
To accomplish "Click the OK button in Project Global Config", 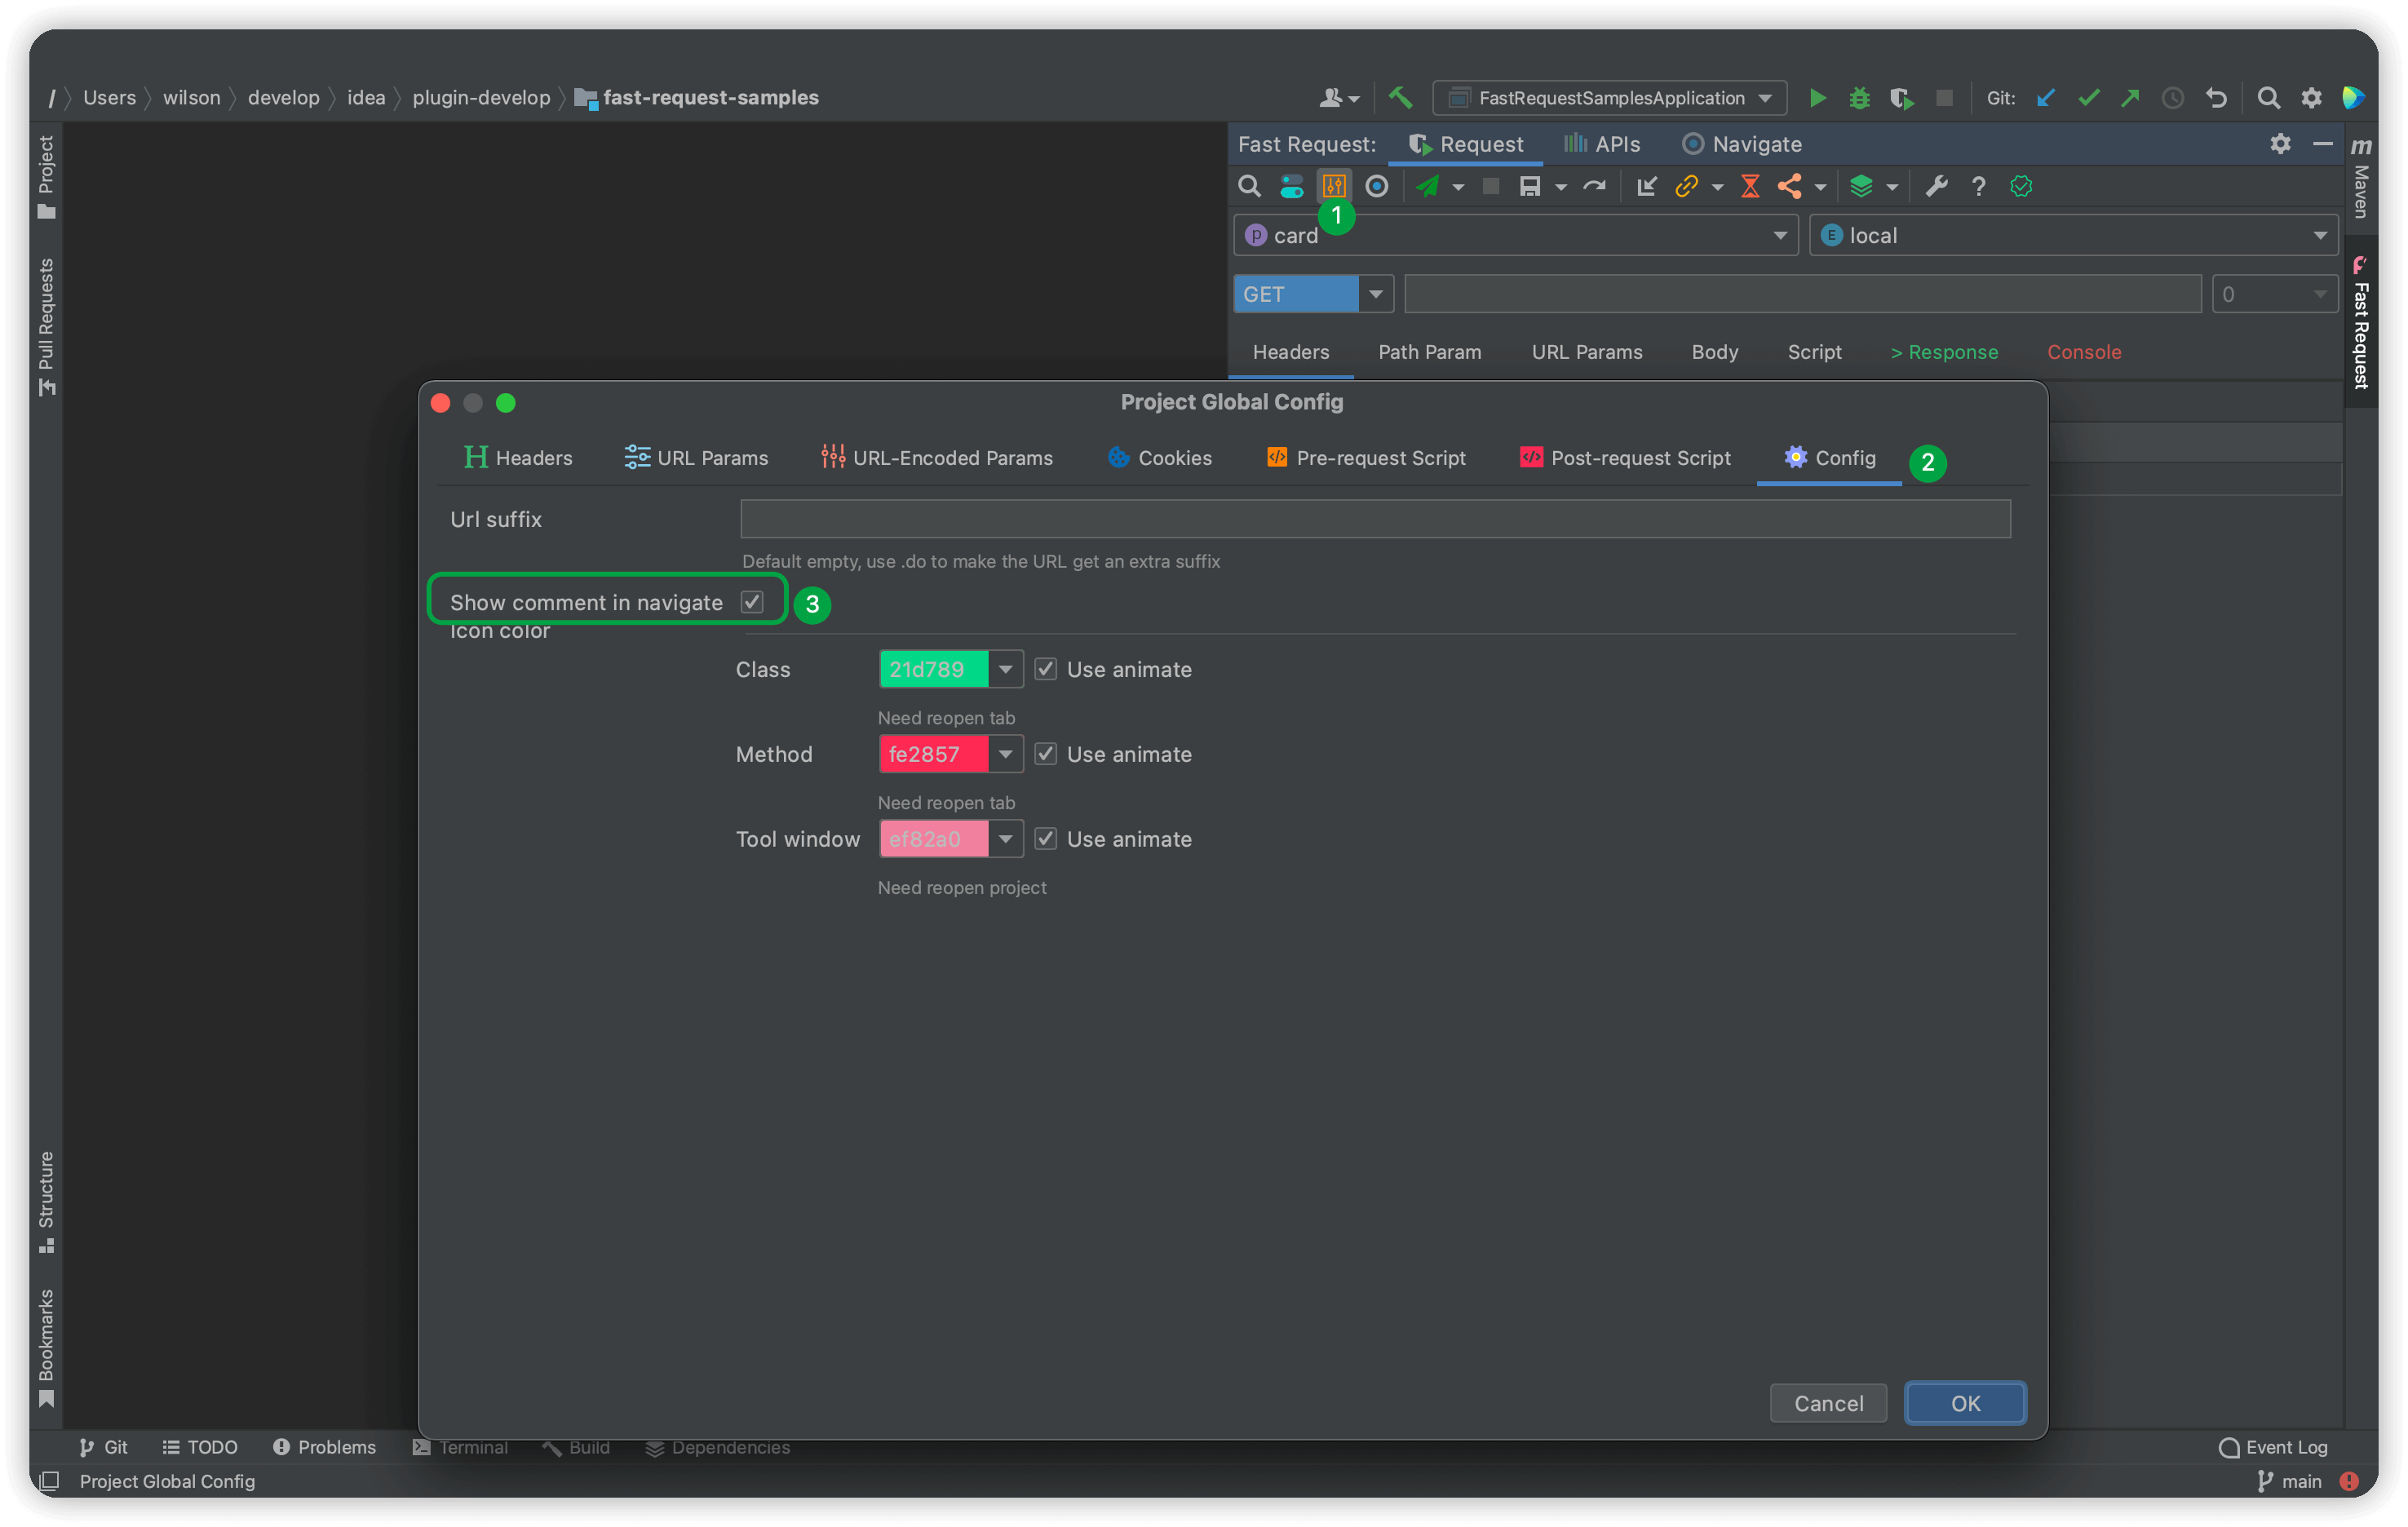I will pyautogui.click(x=1964, y=1402).
